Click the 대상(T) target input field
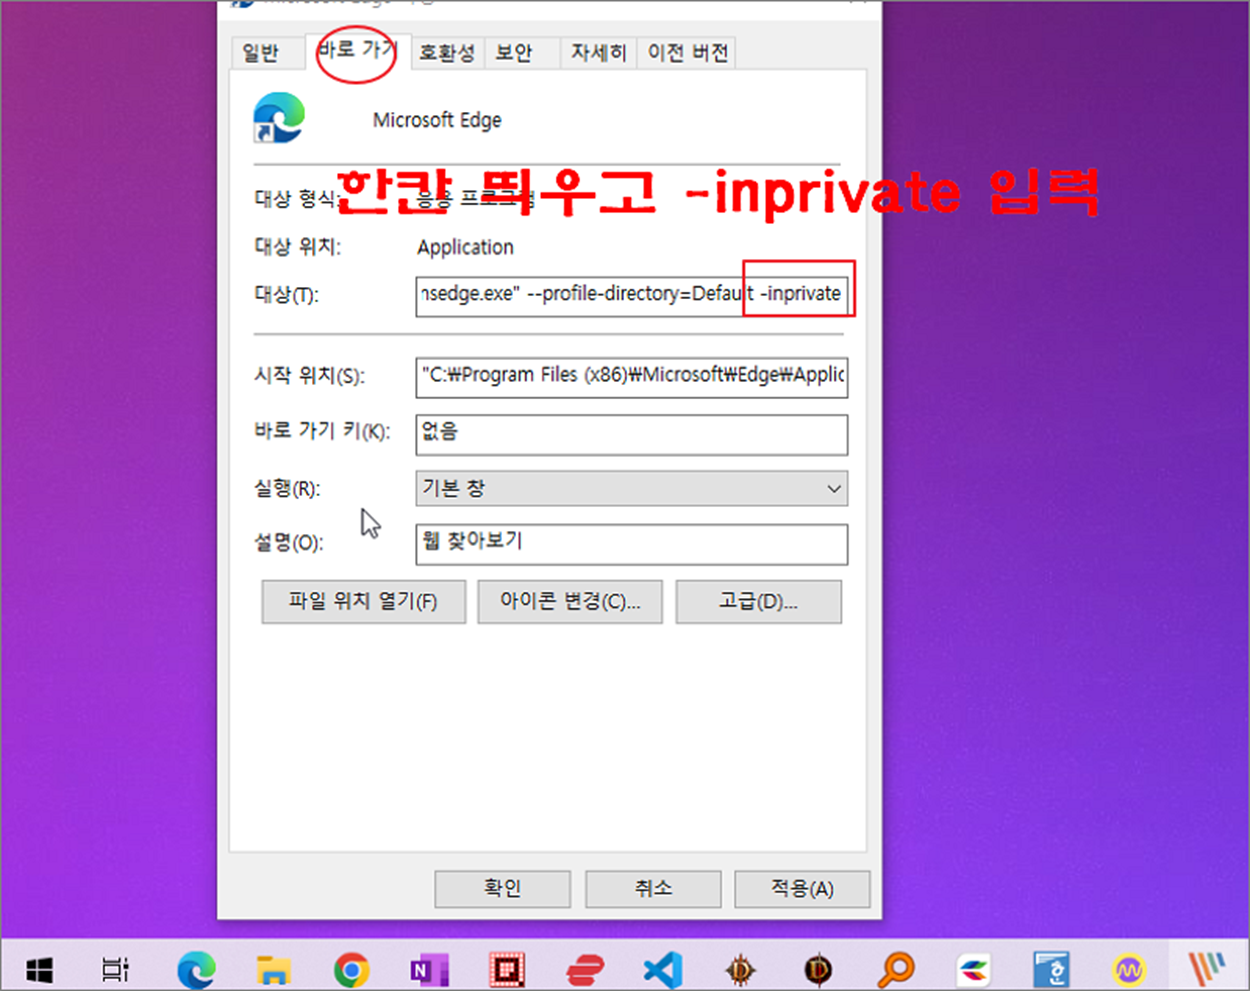 click(x=631, y=295)
